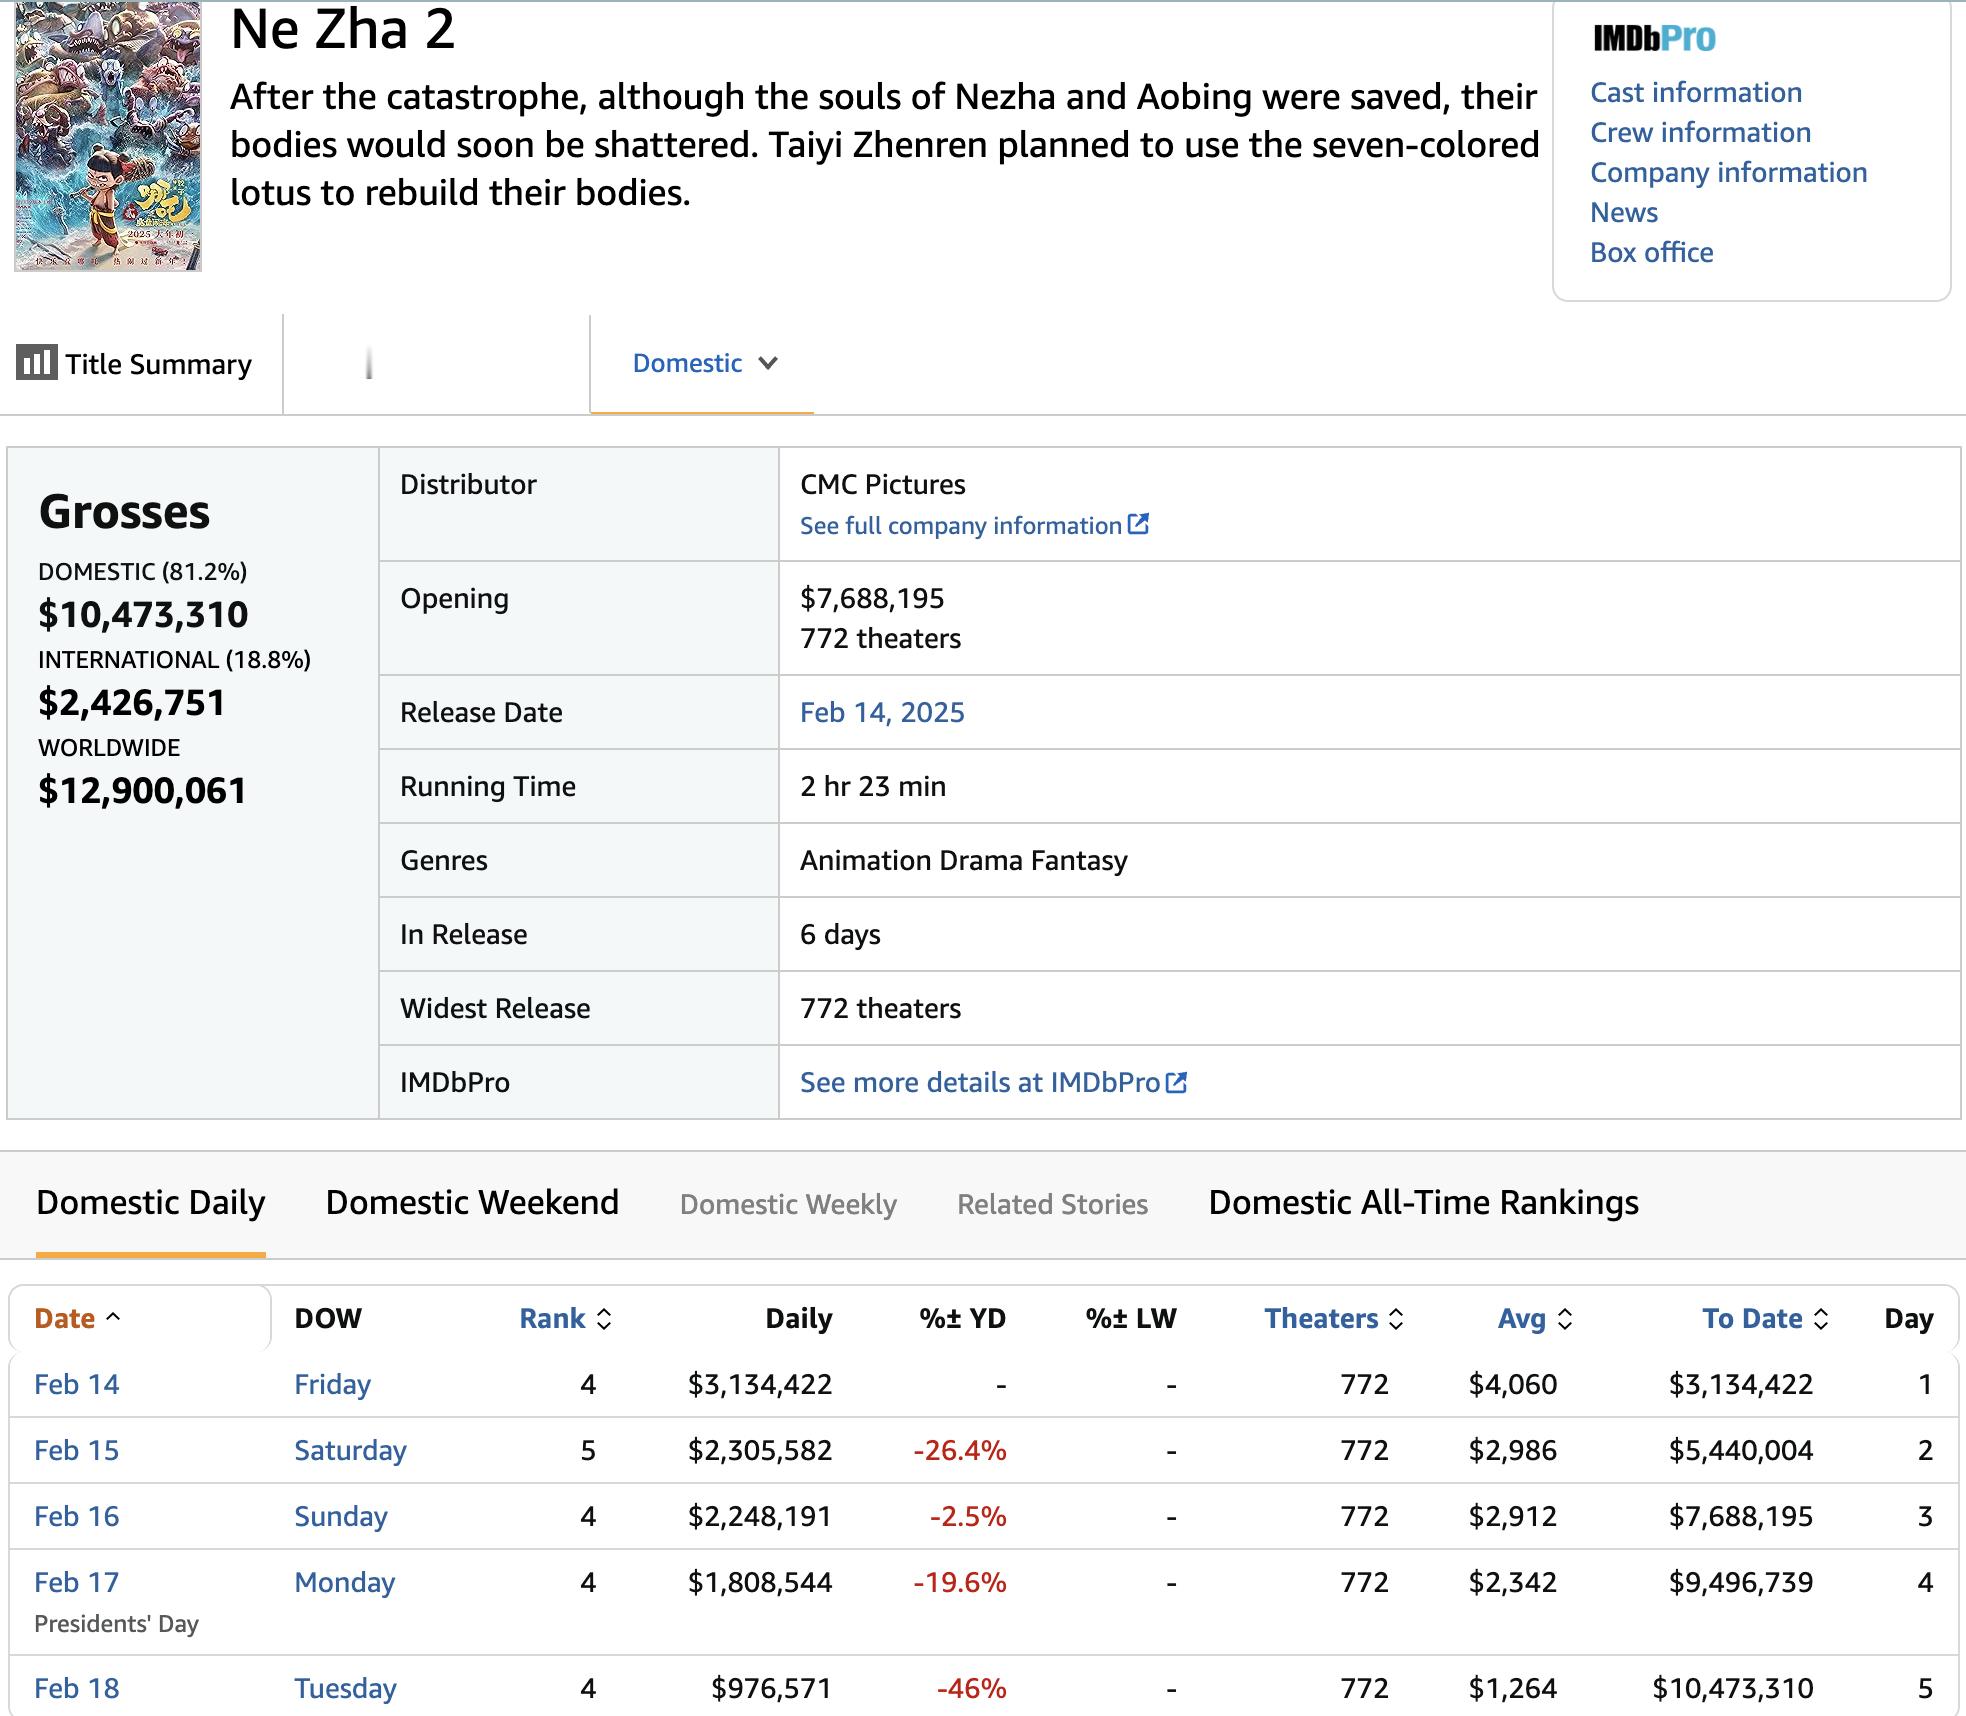This screenshot has height=1716, width=1966.
Task: Expand the Domestic region dropdown
Action: pos(704,363)
